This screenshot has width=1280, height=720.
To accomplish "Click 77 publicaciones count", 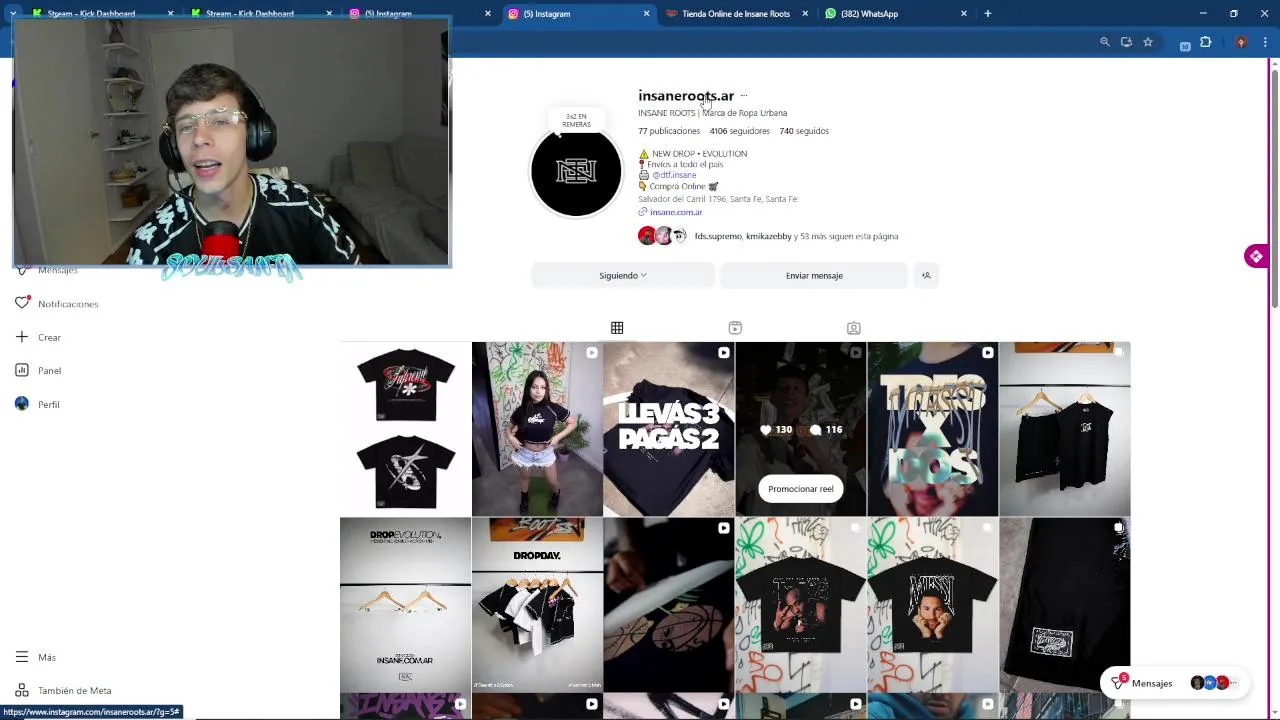I will click(669, 131).
